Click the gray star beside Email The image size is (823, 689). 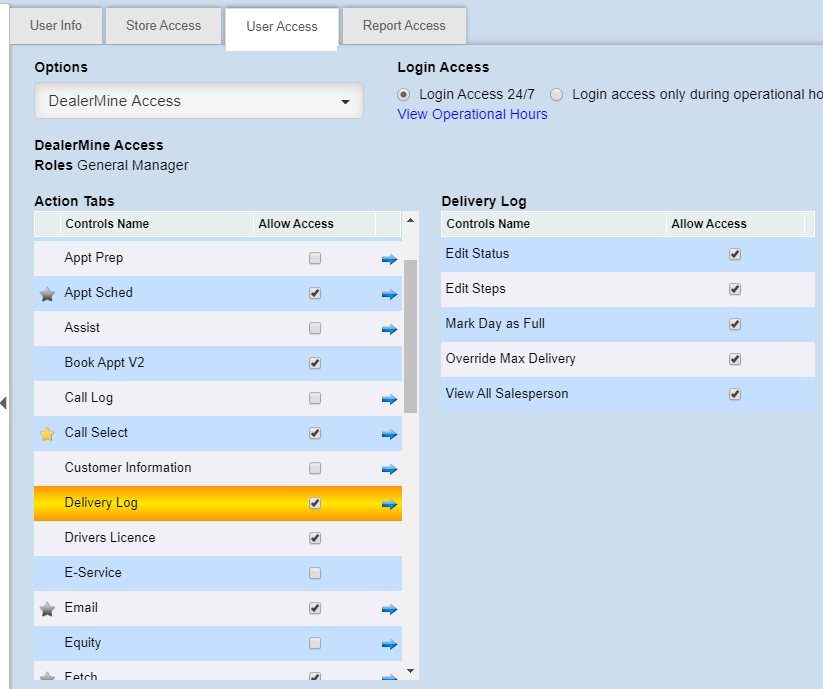tap(46, 609)
